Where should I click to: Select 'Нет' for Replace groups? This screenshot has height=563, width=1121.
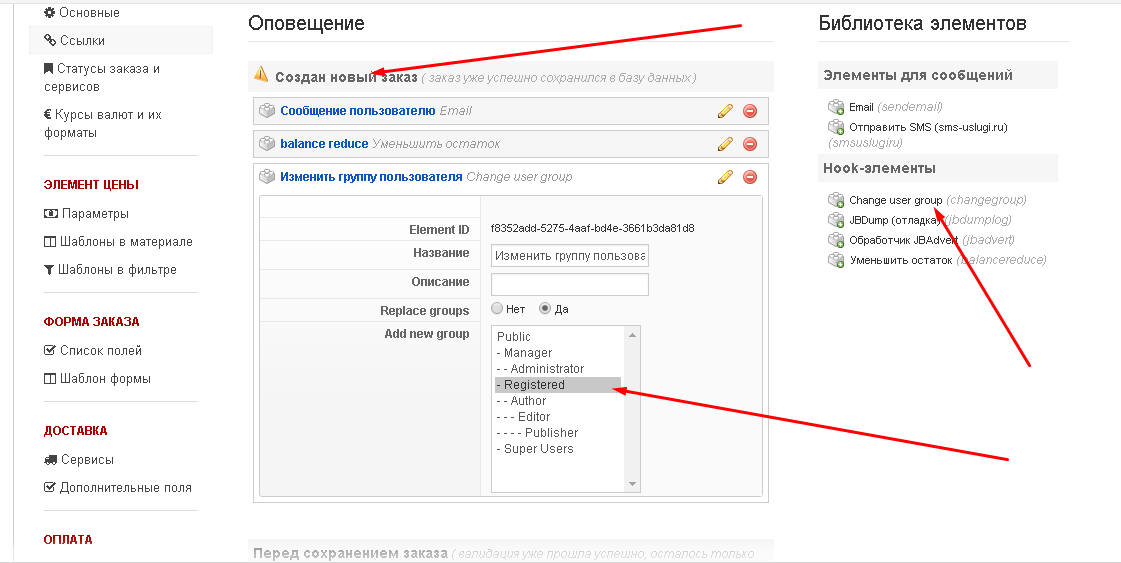497,309
